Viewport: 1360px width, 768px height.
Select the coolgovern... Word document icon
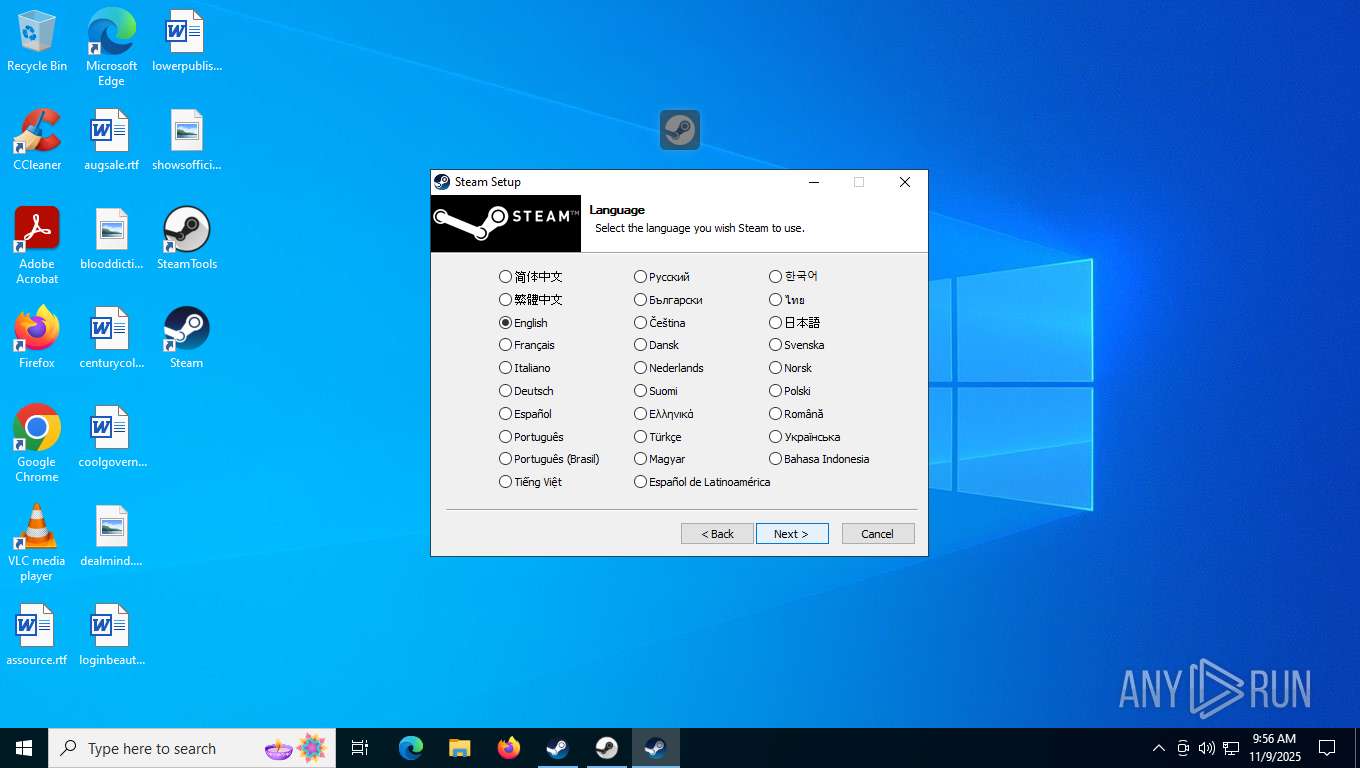pos(111,437)
